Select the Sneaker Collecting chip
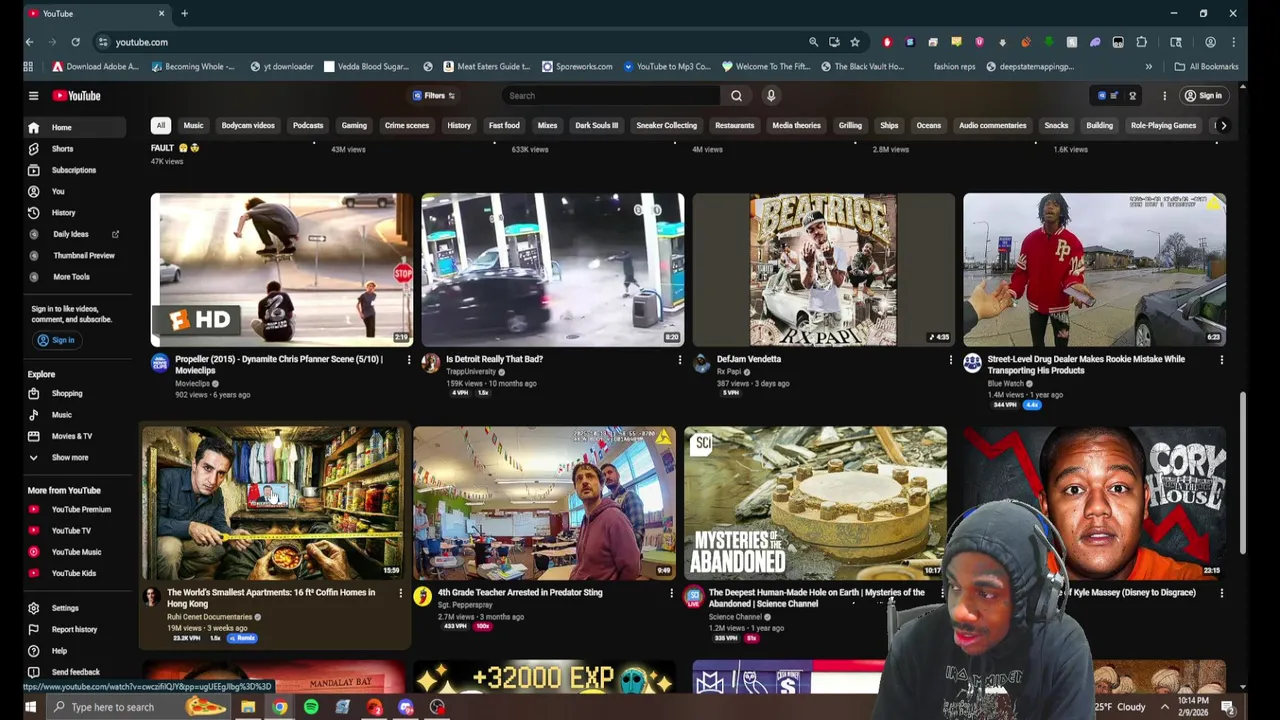 click(666, 125)
